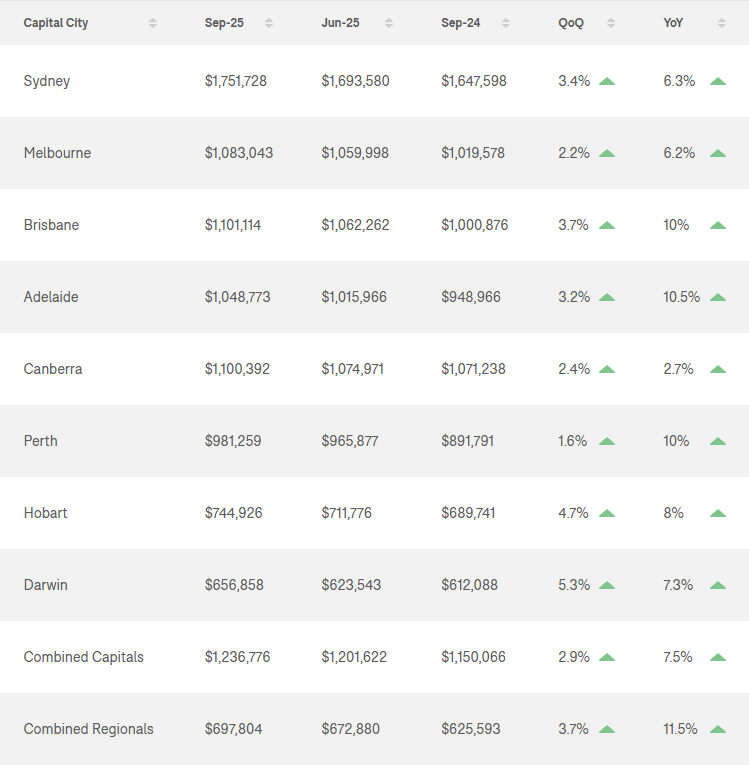
Task: Click the Combined Capitals row label
Action: [x=84, y=657]
